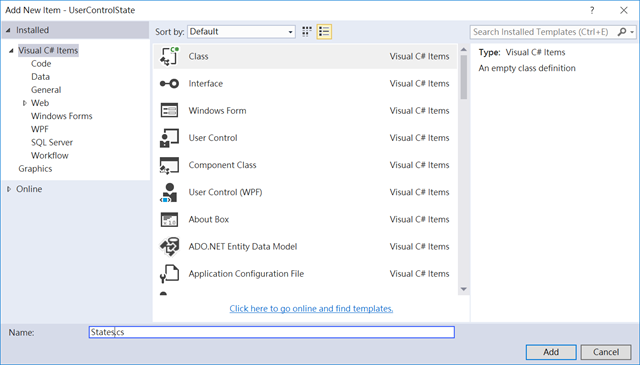640x365 pixels.
Task: Select the Application Configuration File icon
Action: click(169, 274)
